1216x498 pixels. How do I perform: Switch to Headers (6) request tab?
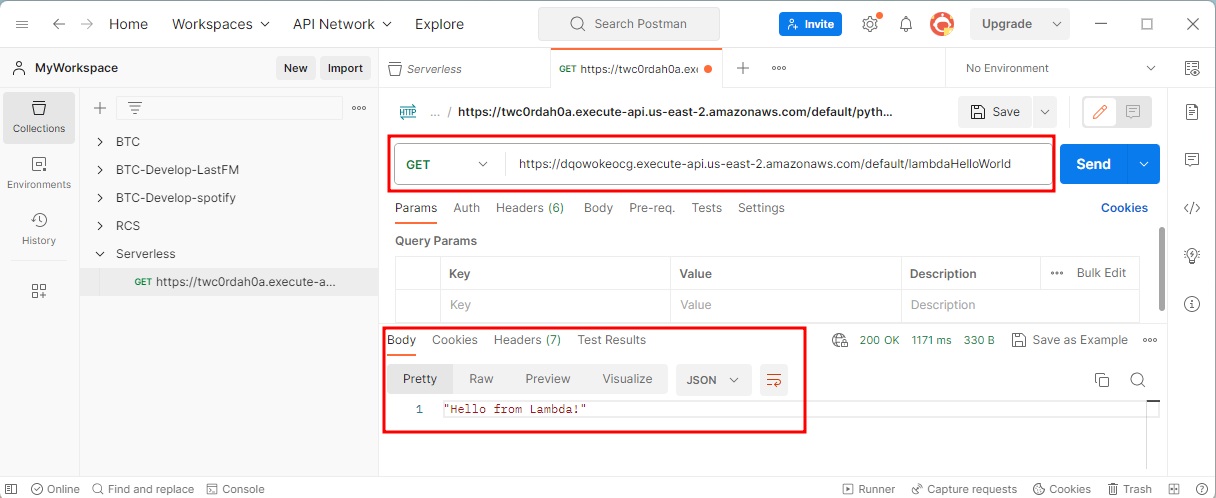[530, 208]
